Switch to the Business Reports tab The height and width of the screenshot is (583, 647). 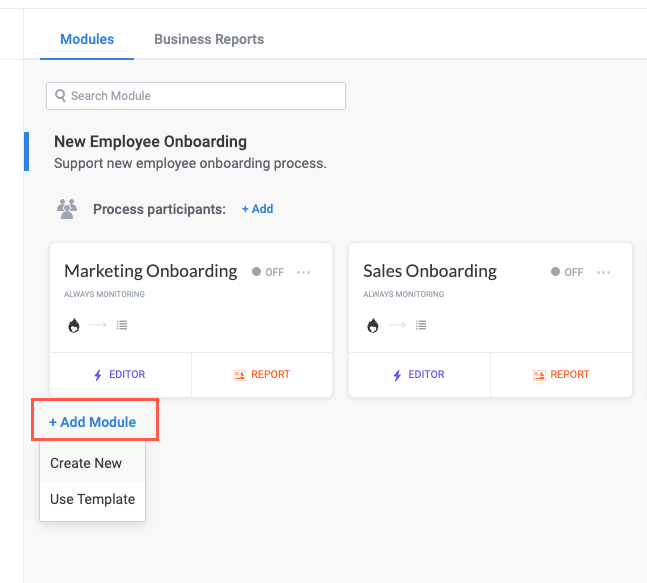tap(209, 39)
